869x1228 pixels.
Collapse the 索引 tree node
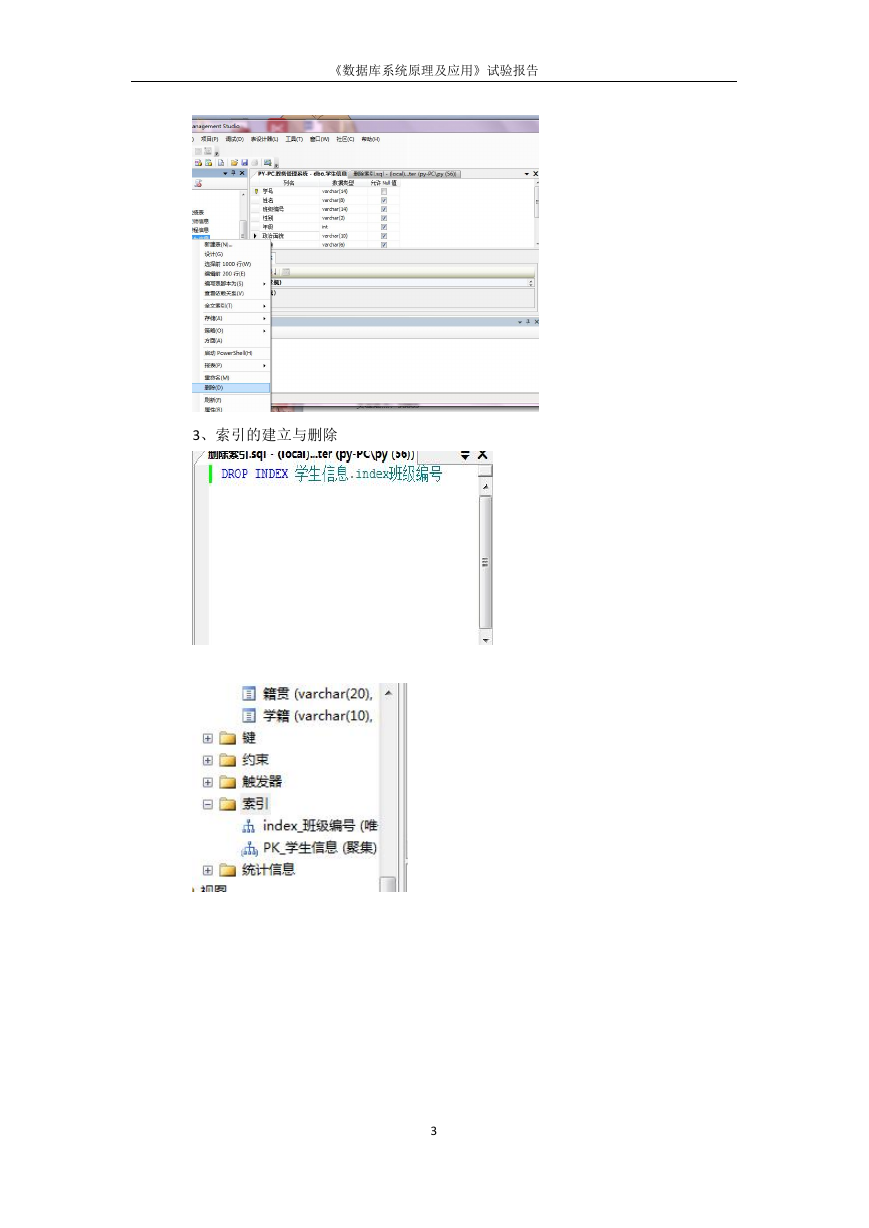pos(207,804)
